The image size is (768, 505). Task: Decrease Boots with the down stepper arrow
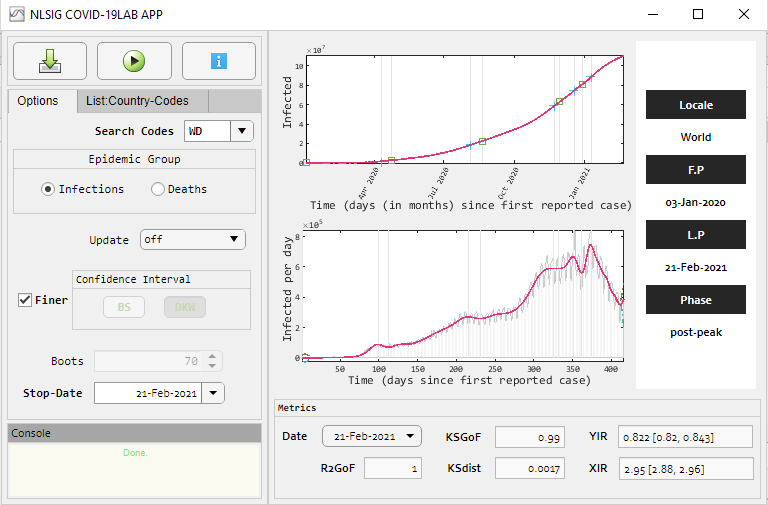[x=212, y=366]
